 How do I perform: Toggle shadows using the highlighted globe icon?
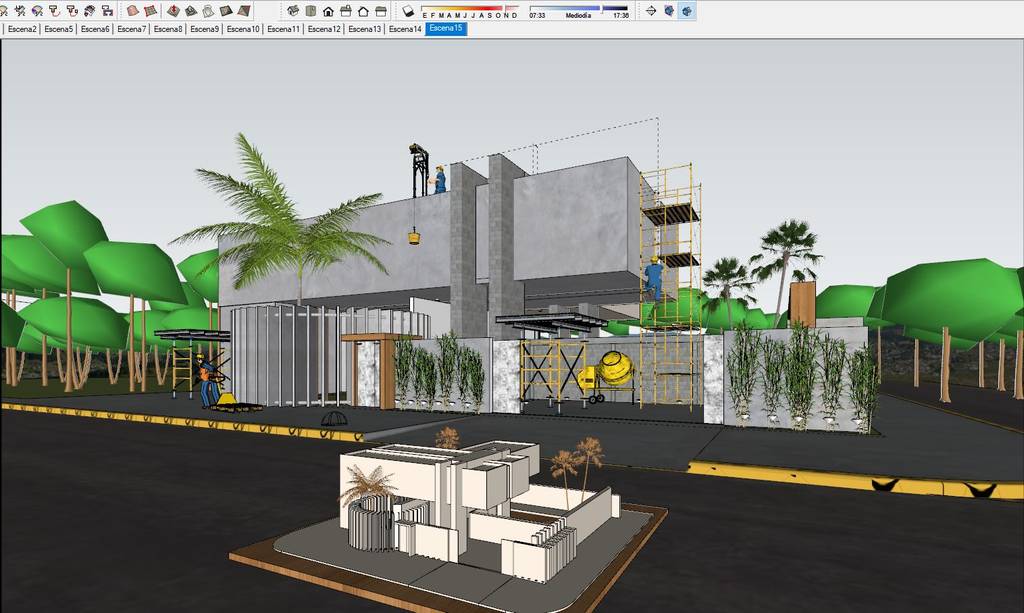pos(686,9)
